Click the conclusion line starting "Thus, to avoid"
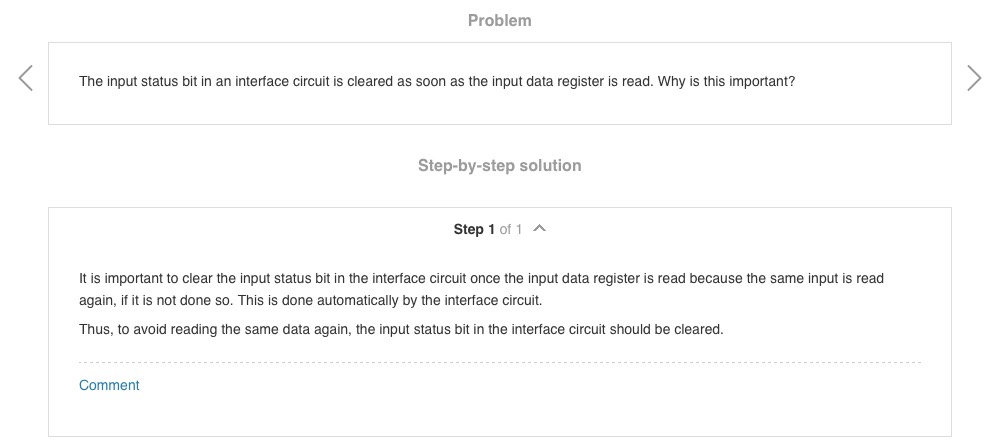 300,329
